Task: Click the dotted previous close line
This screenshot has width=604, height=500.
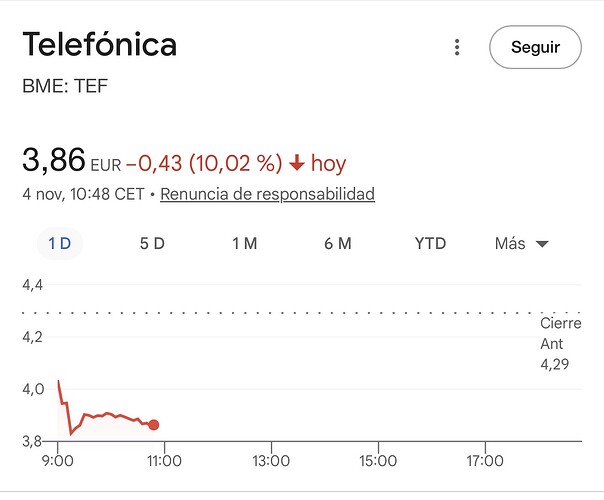Action: (x=300, y=312)
